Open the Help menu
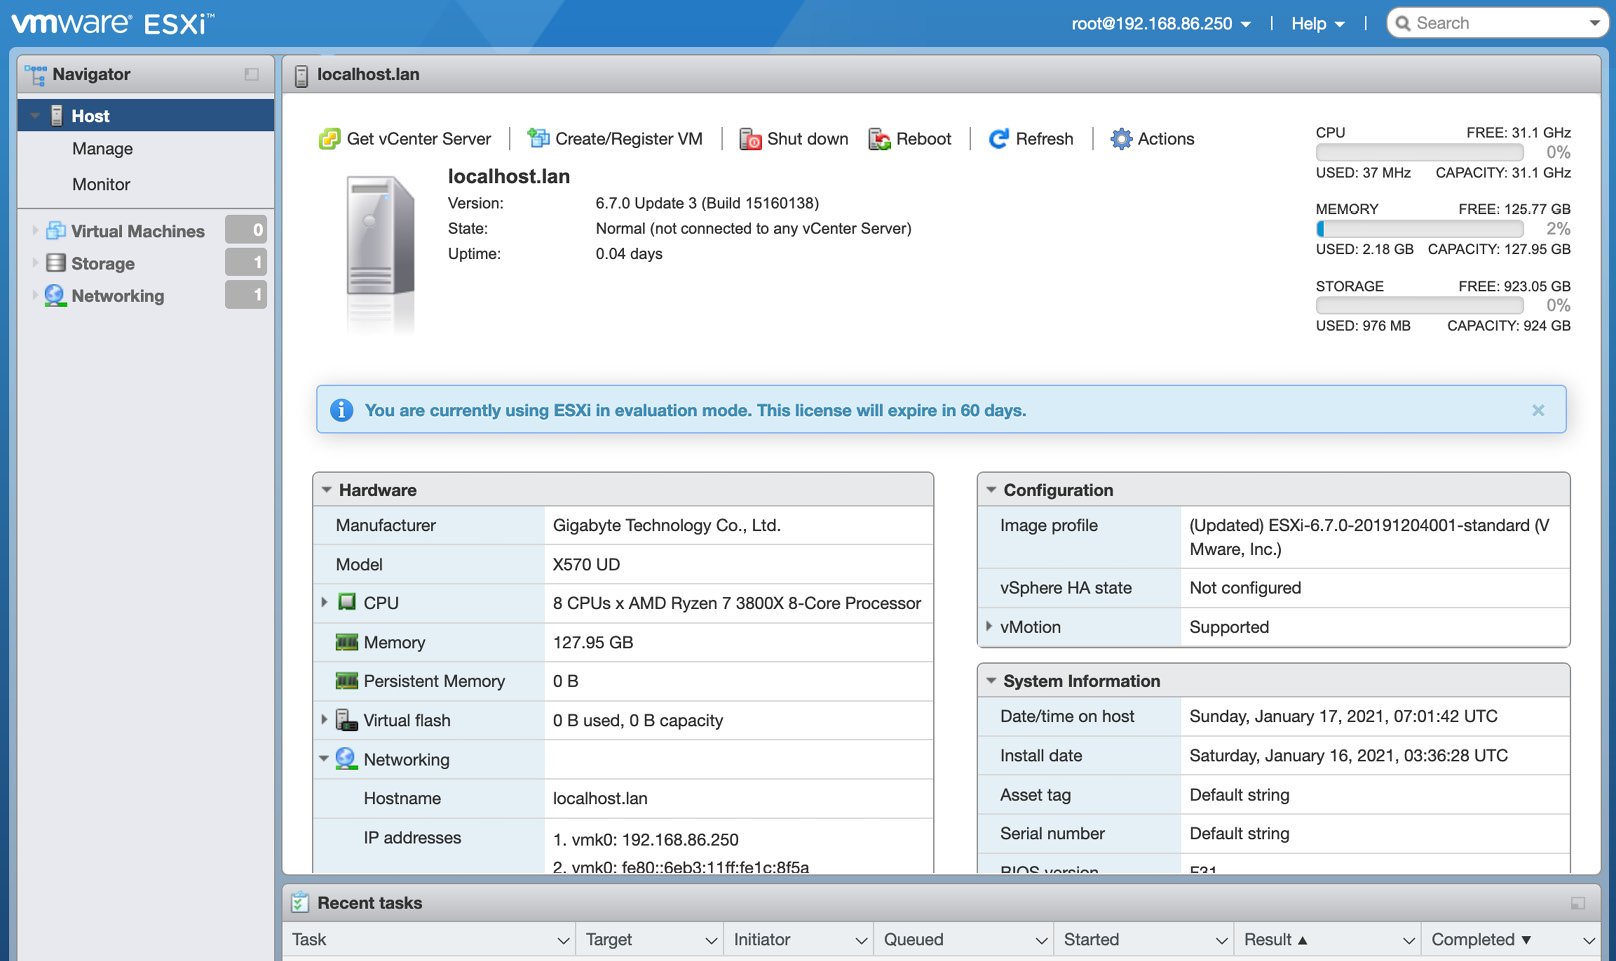The width and height of the screenshot is (1616, 961). tap(1318, 23)
